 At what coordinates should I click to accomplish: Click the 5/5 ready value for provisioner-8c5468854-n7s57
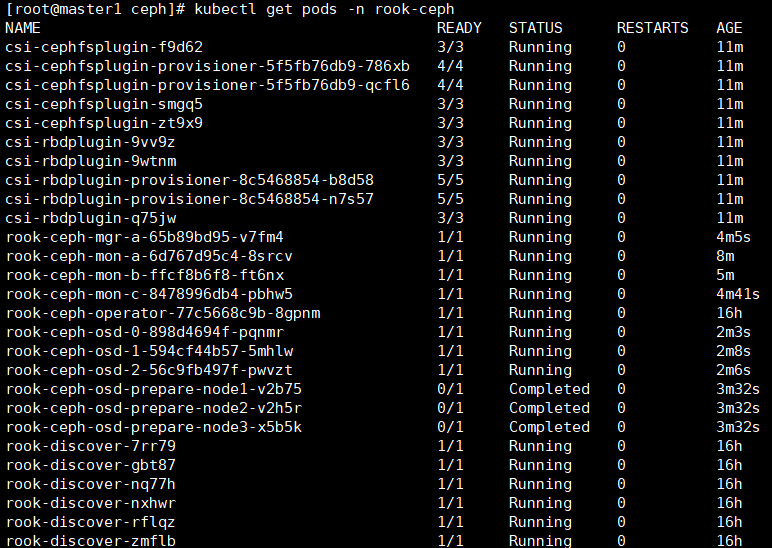point(450,199)
